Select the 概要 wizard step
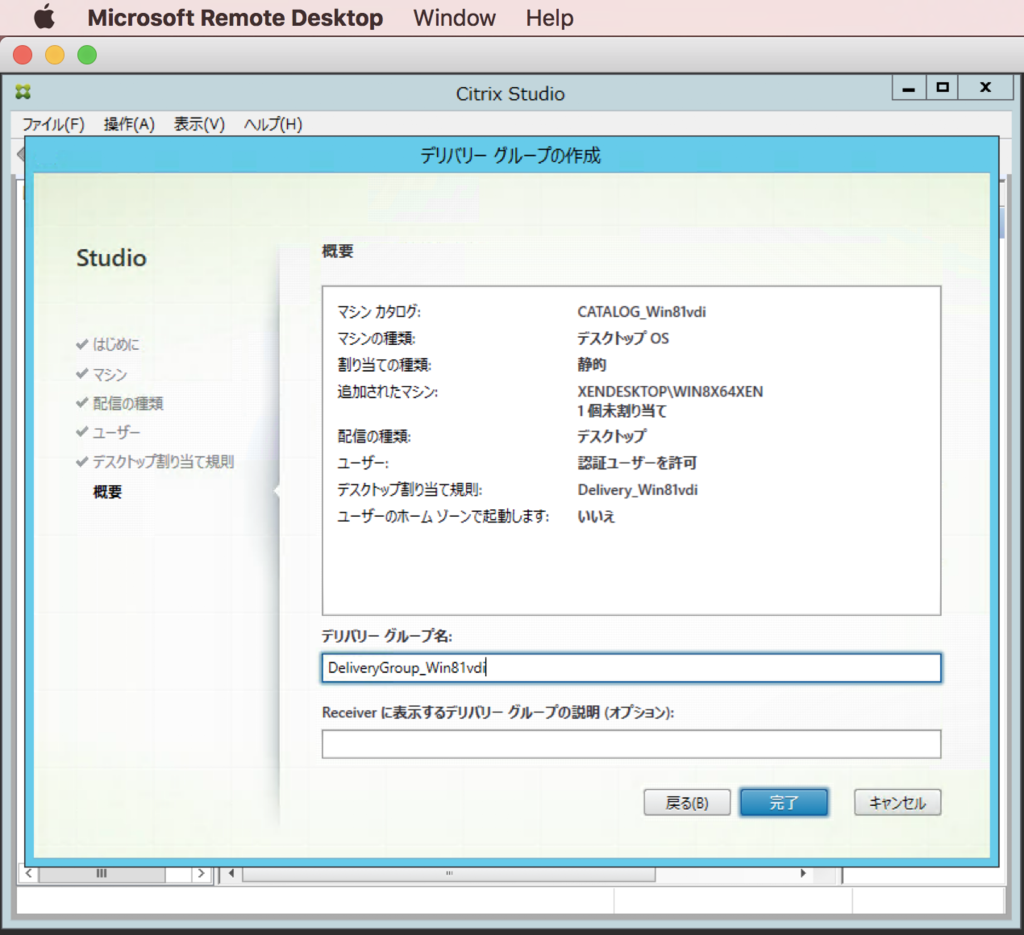The width and height of the screenshot is (1024, 935). 107,492
